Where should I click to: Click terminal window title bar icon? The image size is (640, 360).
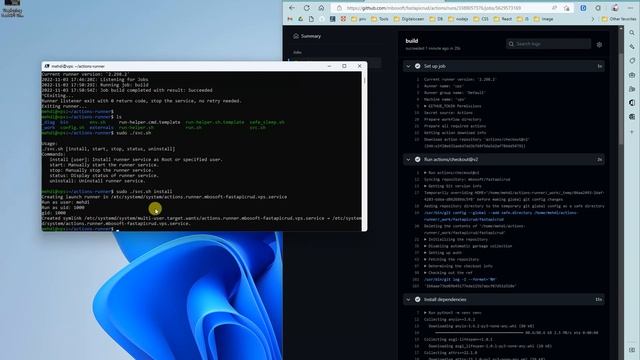47,66
